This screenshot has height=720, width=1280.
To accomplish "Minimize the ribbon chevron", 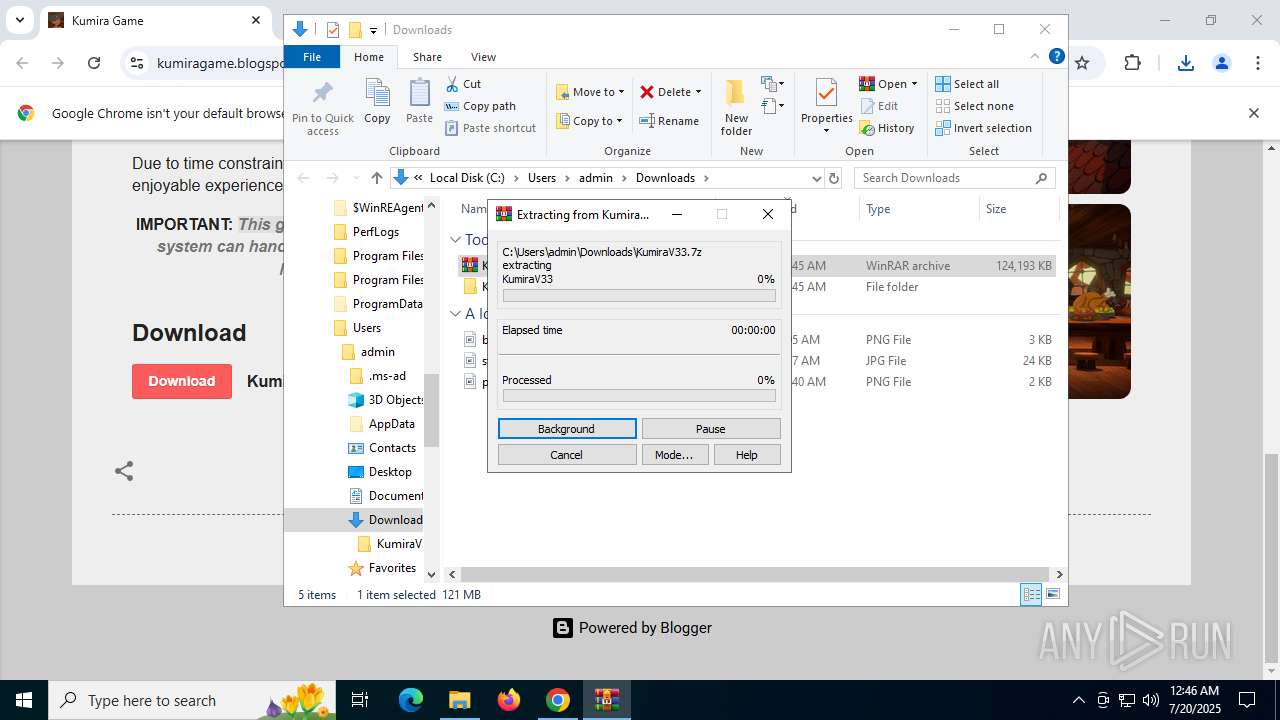I will (x=1035, y=57).
